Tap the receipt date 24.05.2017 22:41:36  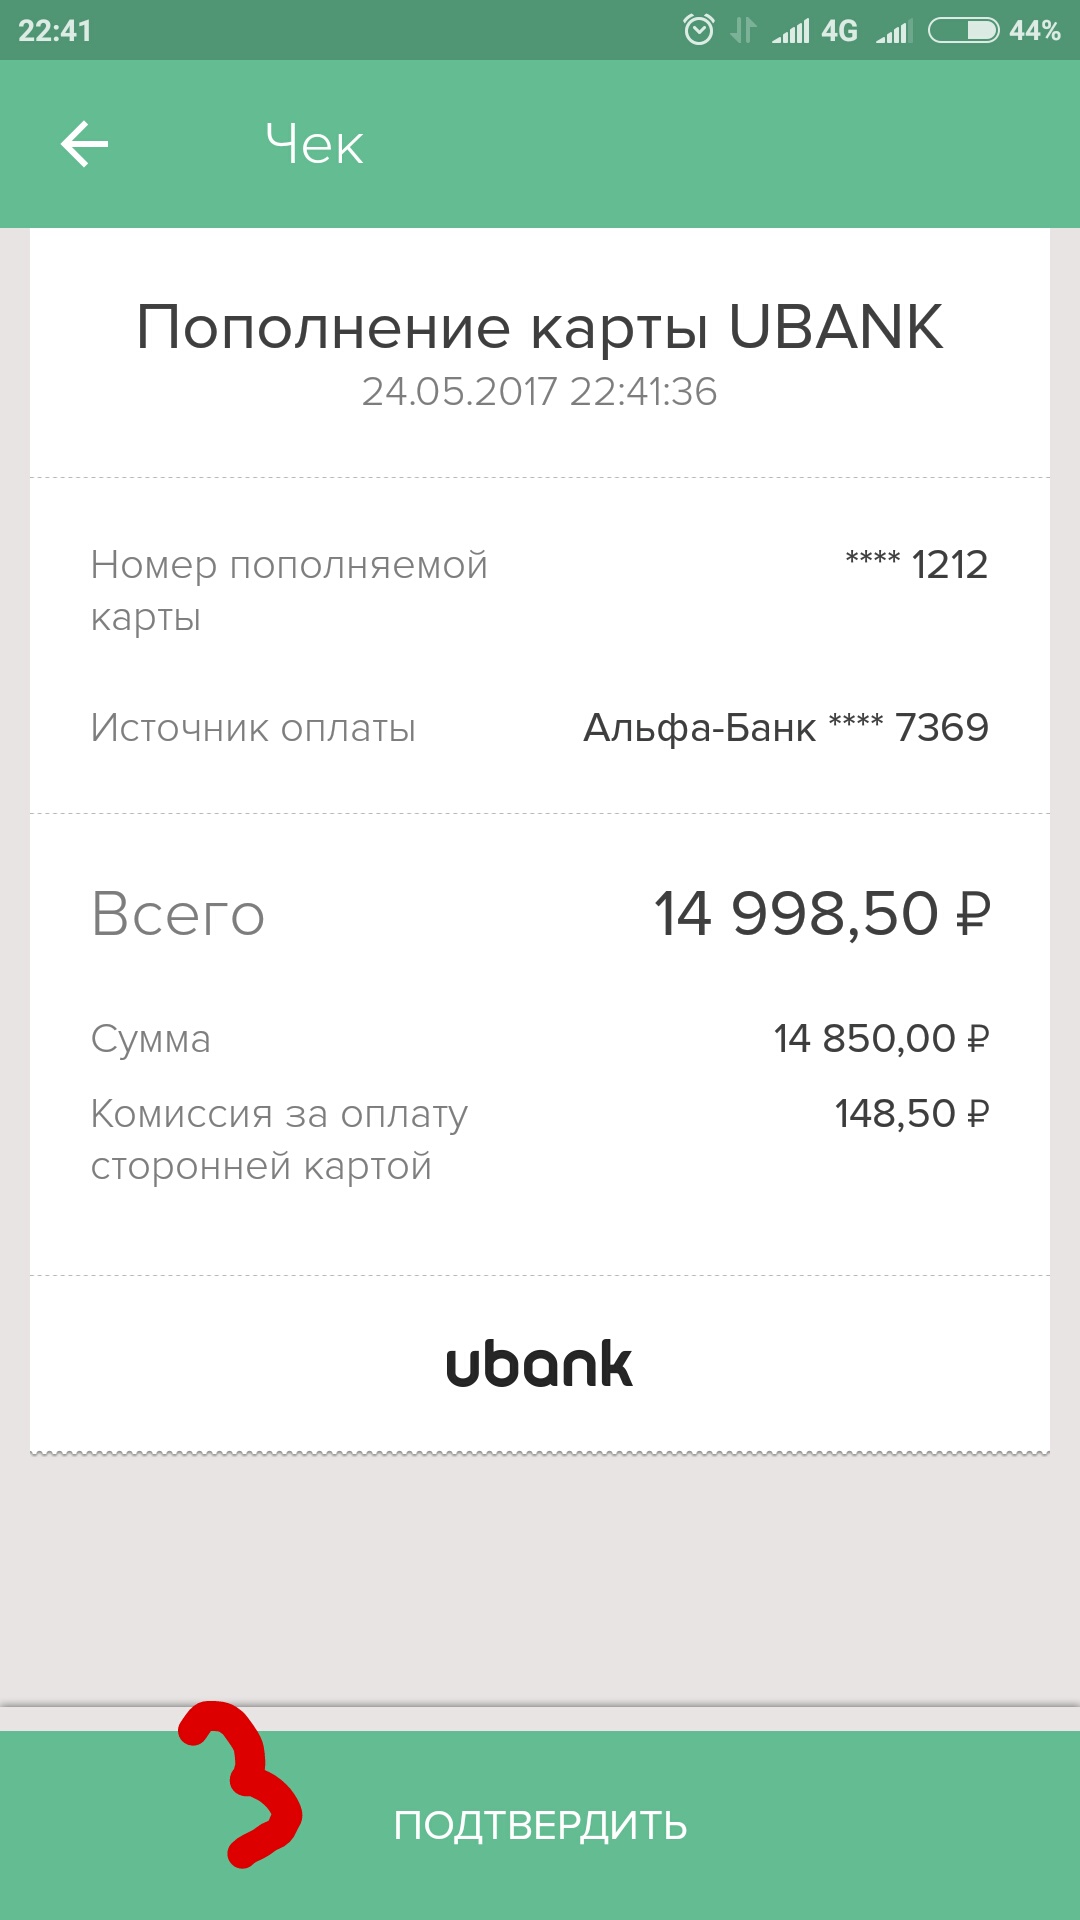pyautogui.click(x=539, y=392)
